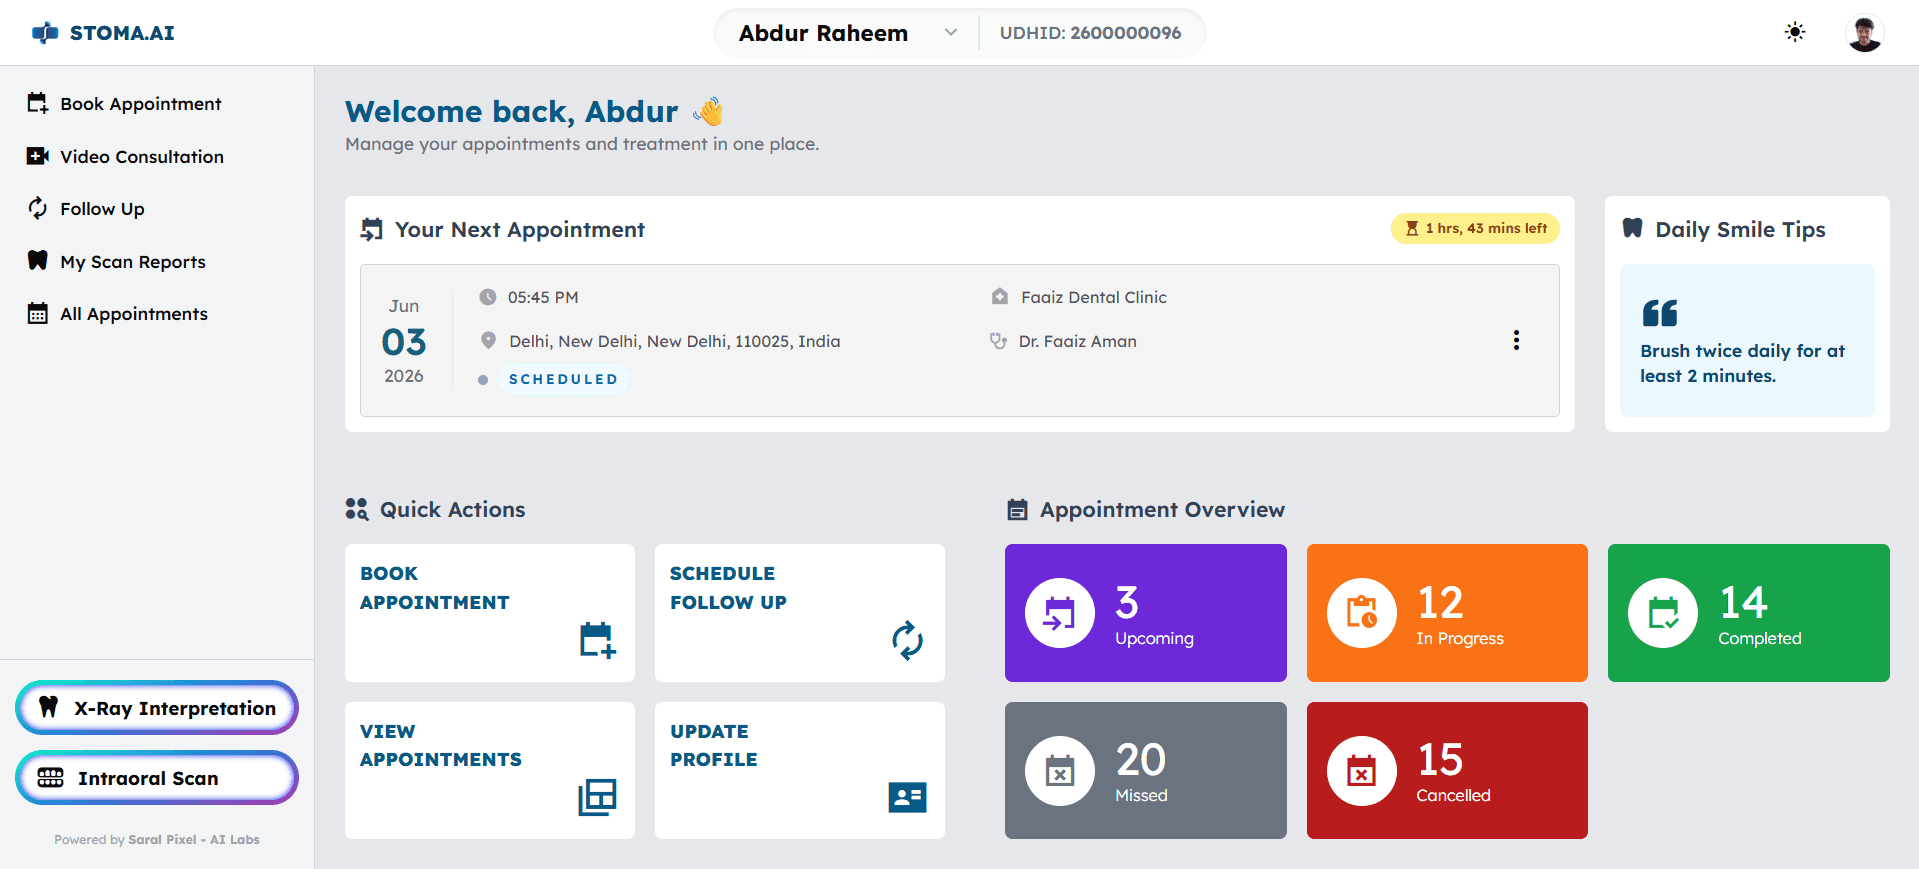Click the Completed calendar-check circle icon
1919x869 pixels.
pyautogui.click(x=1663, y=613)
